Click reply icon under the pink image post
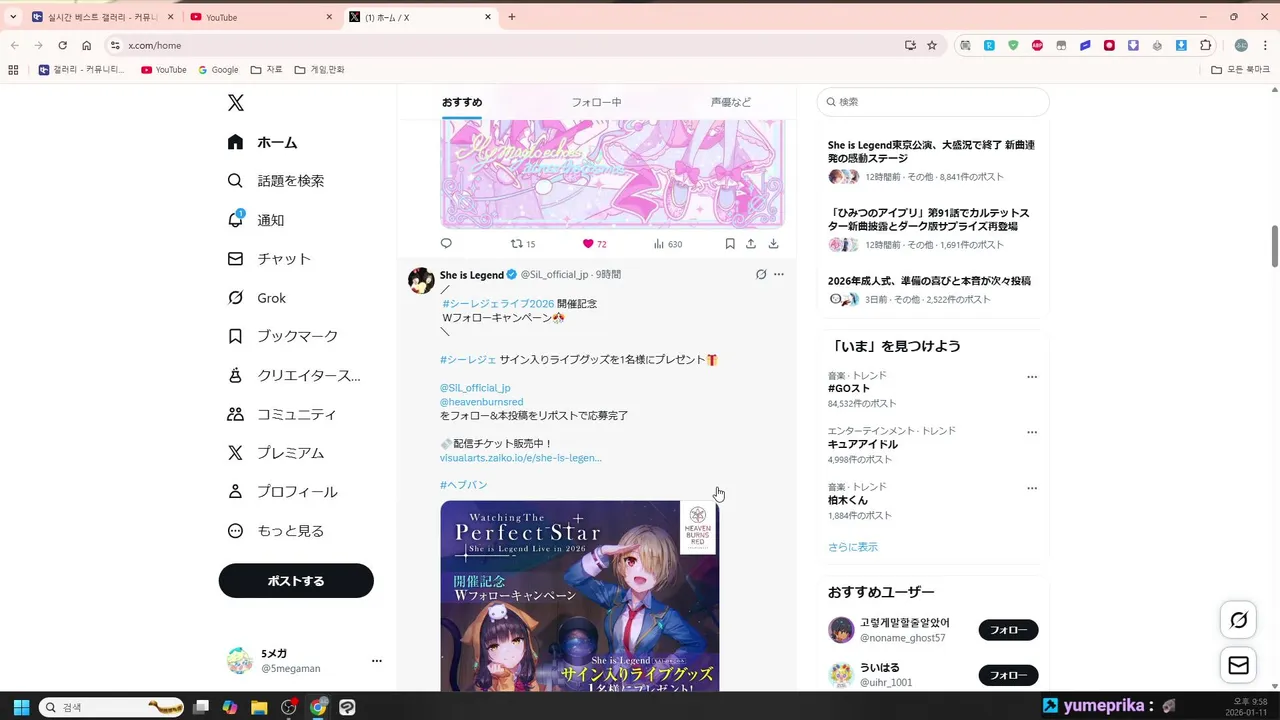The height and width of the screenshot is (720, 1280). click(446, 243)
